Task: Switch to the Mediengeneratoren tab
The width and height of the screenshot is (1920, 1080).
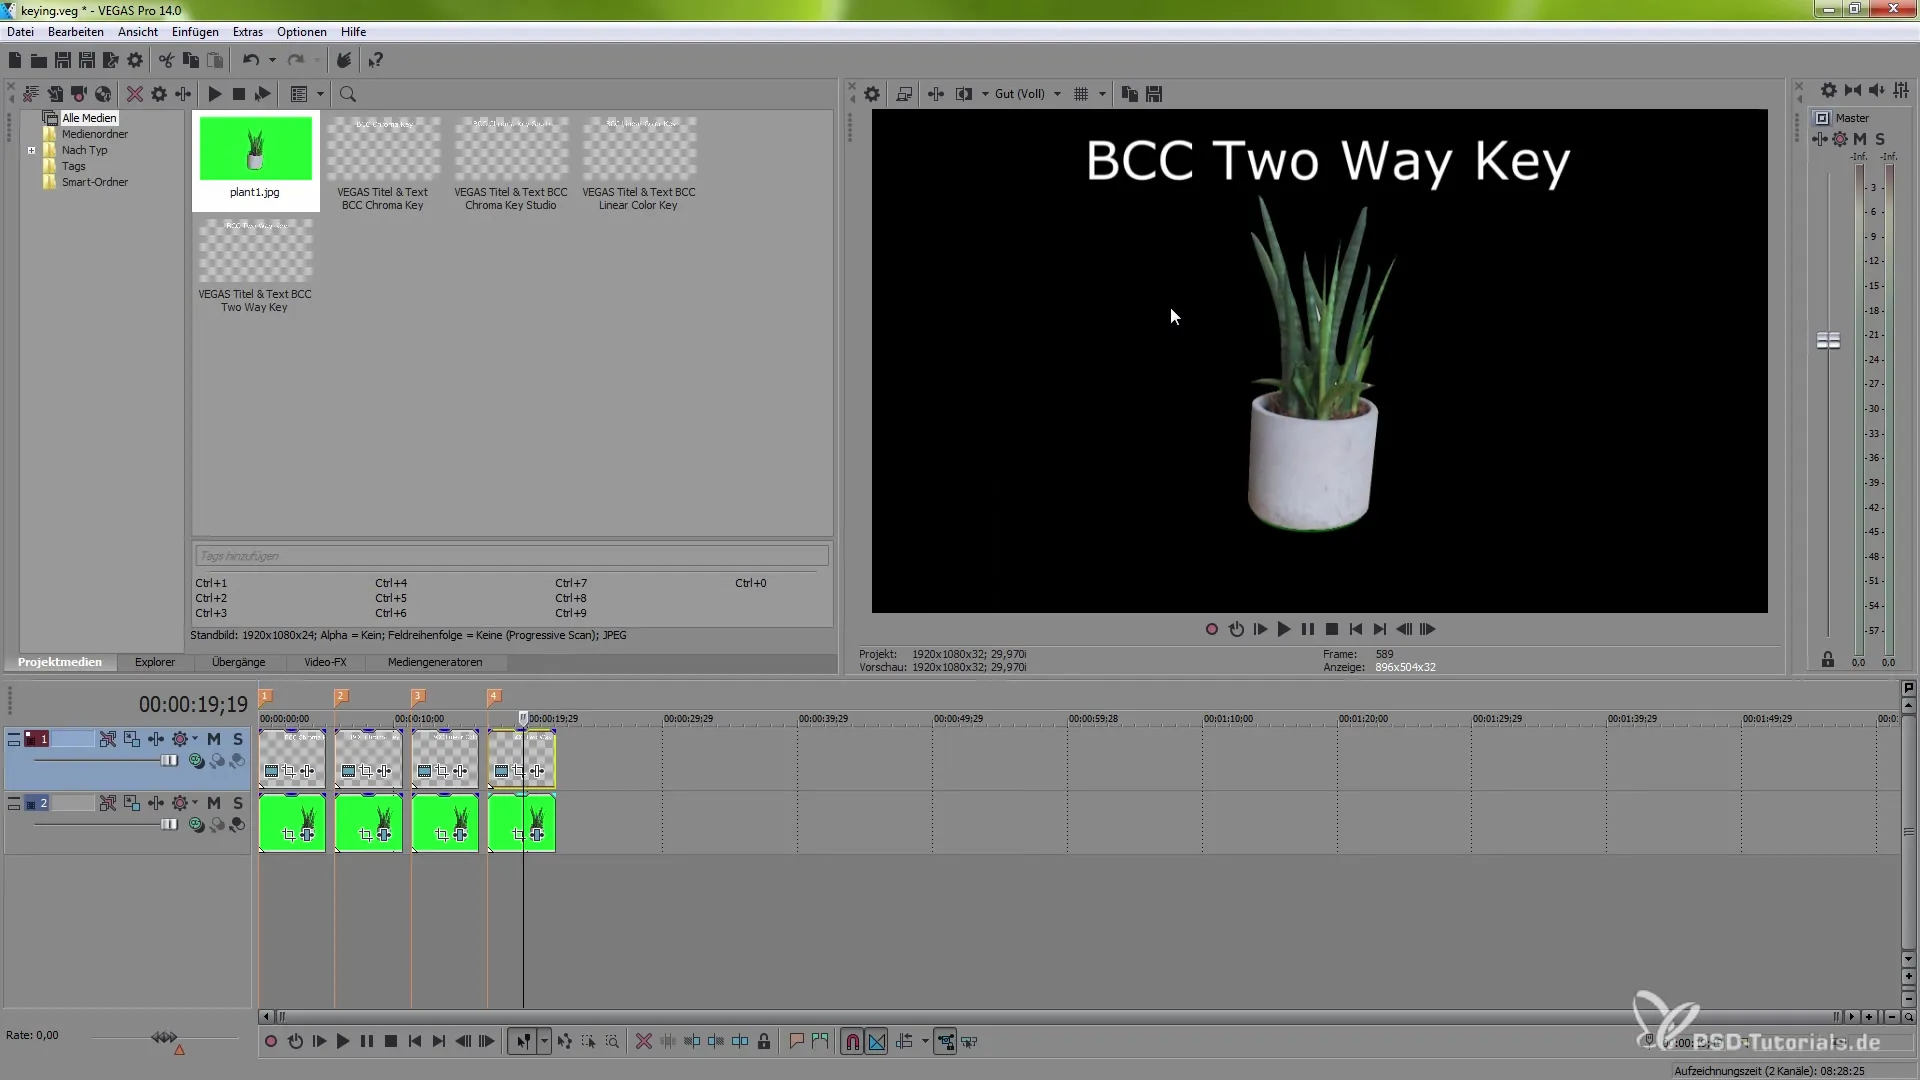Action: point(435,663)
